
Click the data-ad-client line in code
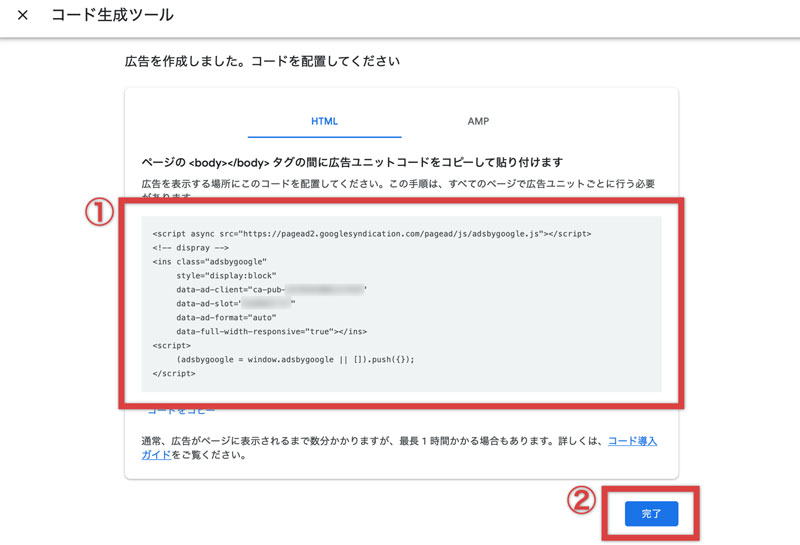point(271,289)
